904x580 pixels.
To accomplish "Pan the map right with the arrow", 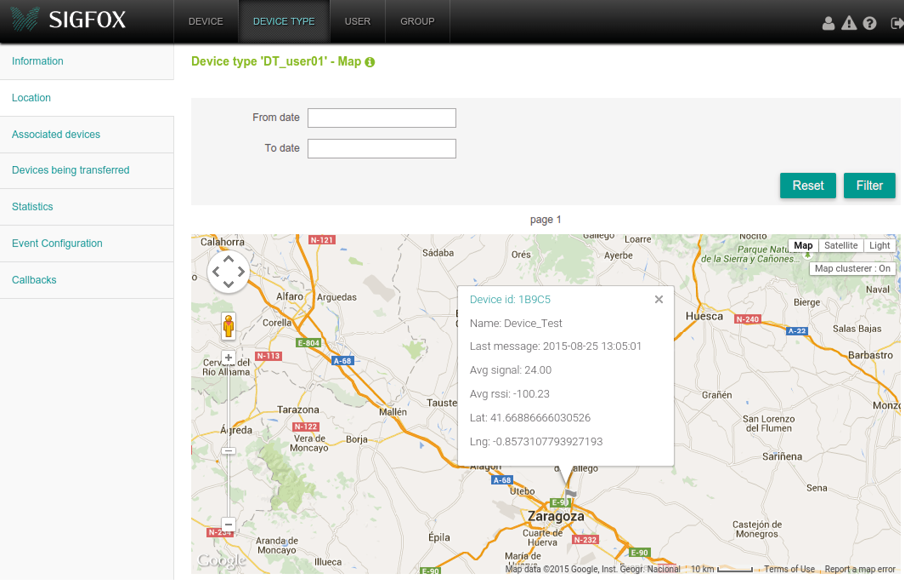I will point(241,272).
